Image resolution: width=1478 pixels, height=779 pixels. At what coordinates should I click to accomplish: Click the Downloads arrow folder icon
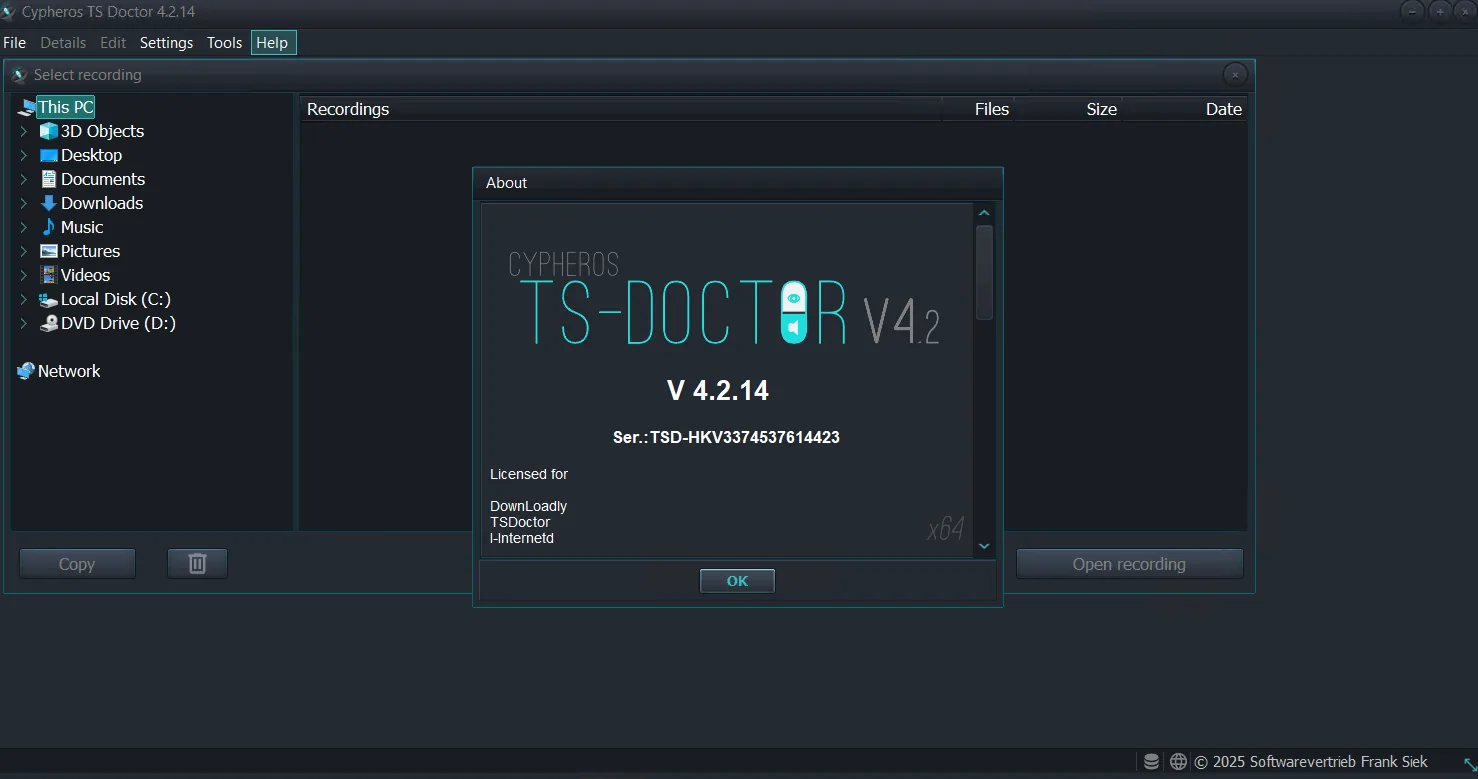click(48, 203)
